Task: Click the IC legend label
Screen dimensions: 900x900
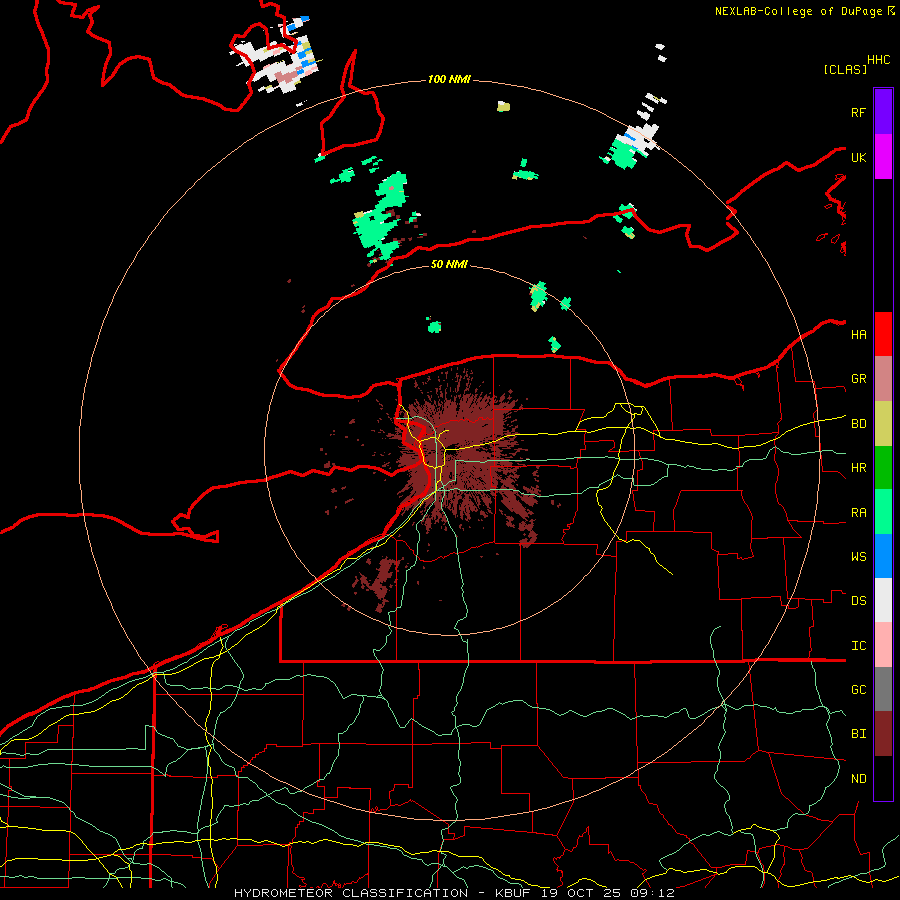Action: coord(858,646)
